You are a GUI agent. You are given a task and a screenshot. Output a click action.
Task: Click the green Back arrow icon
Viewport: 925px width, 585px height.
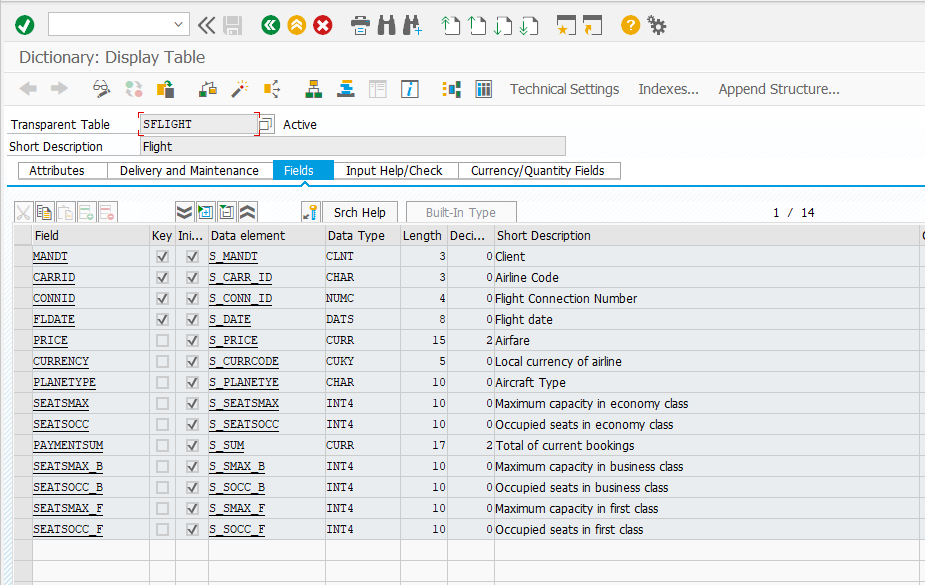pyautogui.click(x=269, y=25)
